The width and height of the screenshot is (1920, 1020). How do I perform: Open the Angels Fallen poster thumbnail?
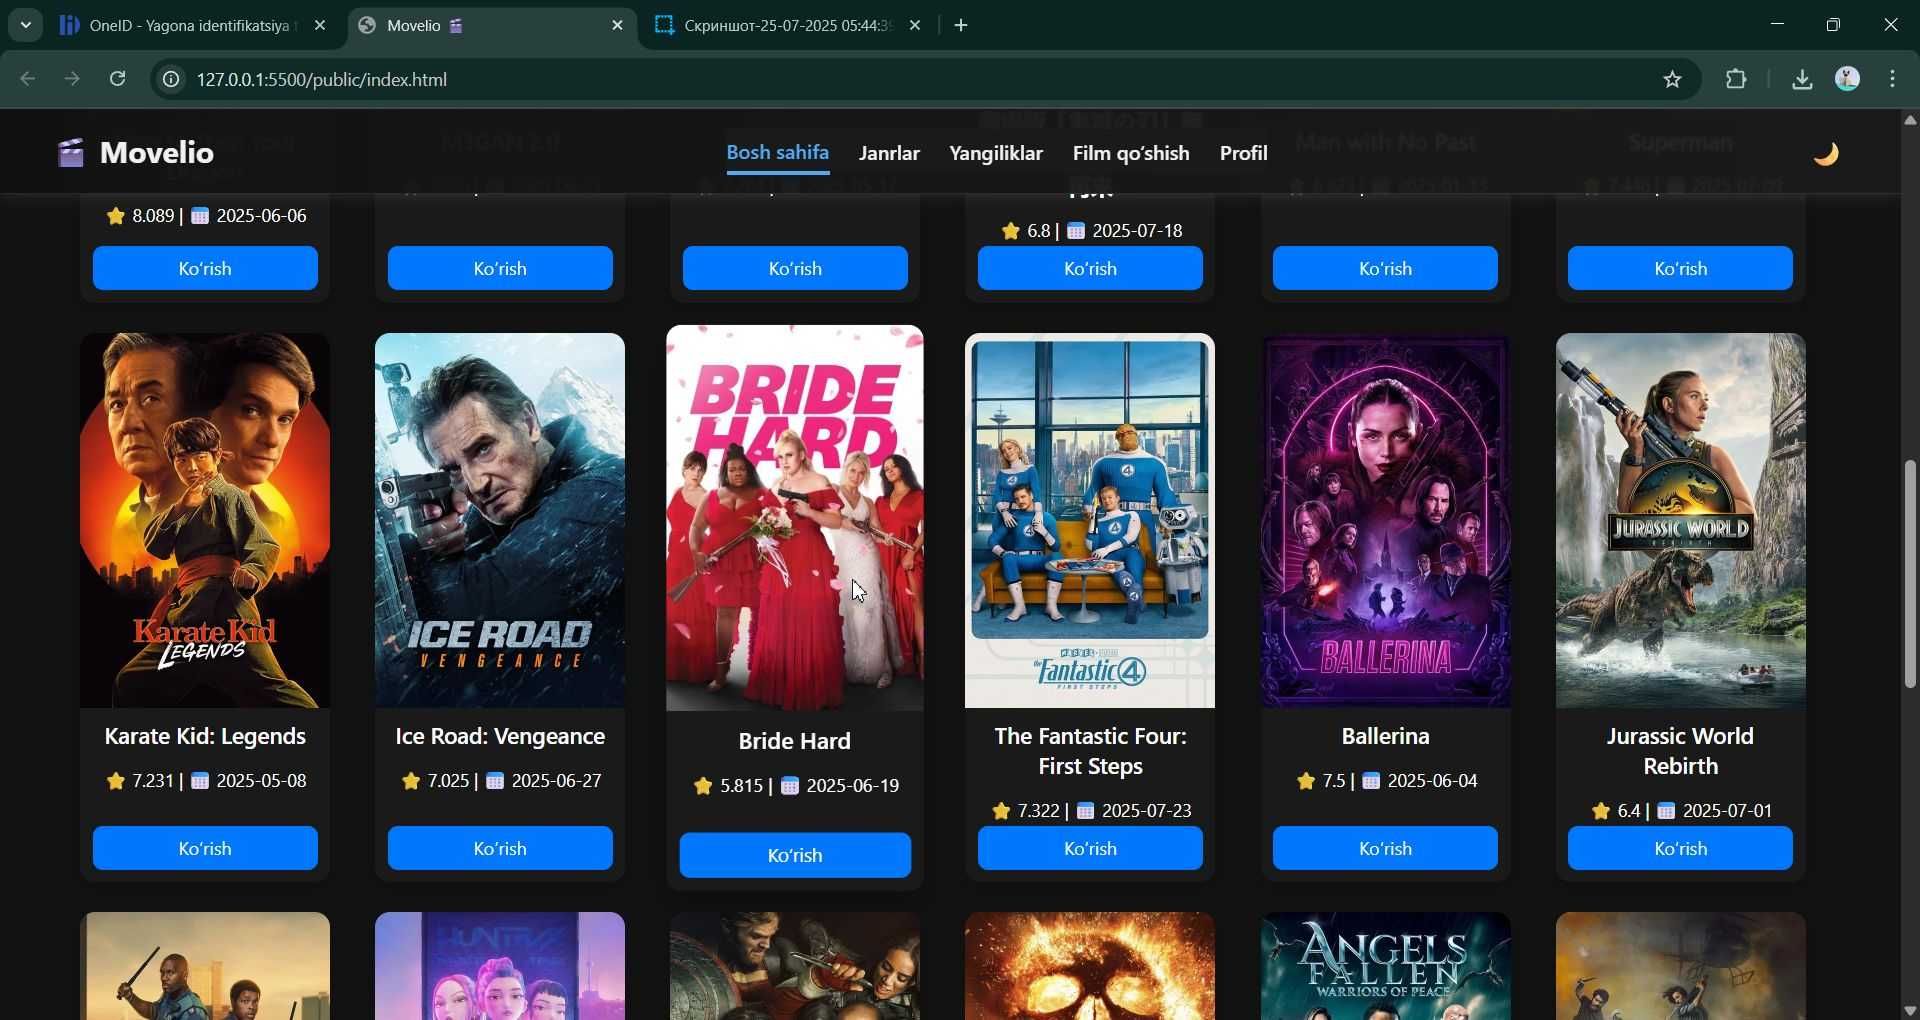1385,966
